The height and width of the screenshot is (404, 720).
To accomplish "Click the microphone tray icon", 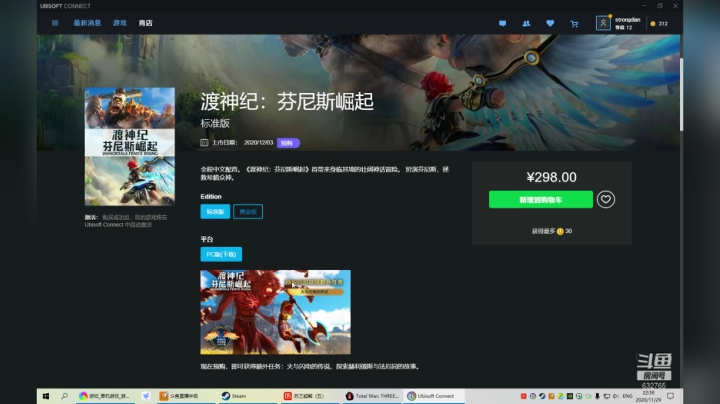I will point(597,396).
